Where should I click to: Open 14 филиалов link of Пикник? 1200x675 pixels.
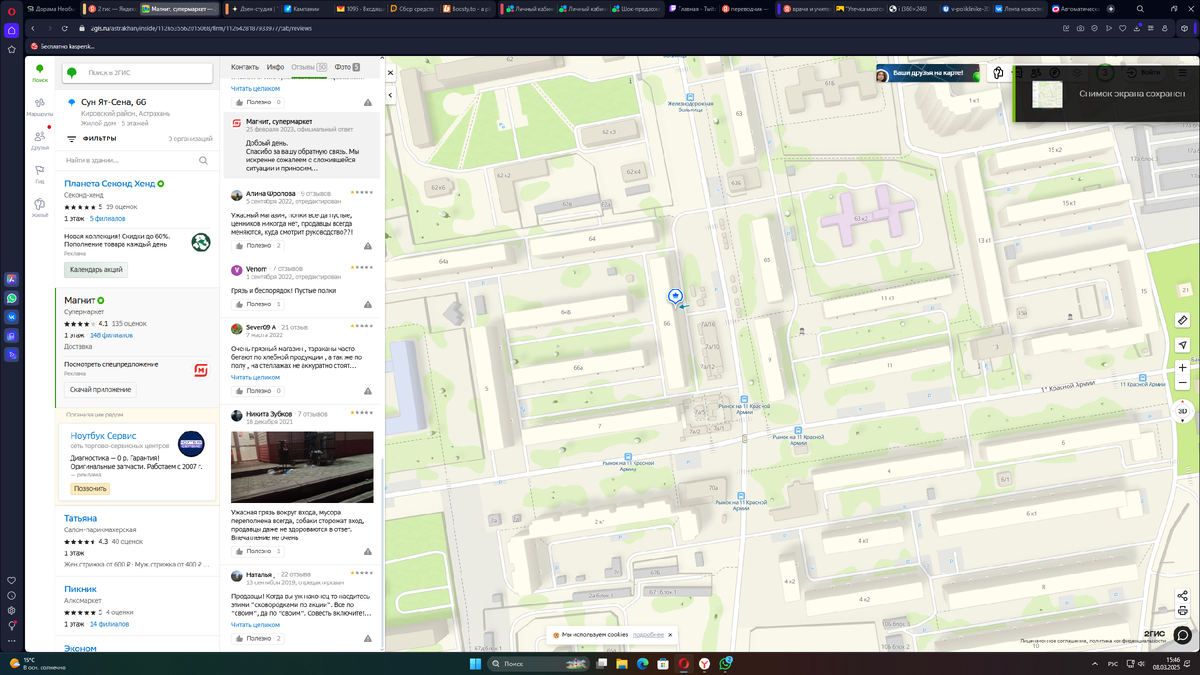(107, 623)
